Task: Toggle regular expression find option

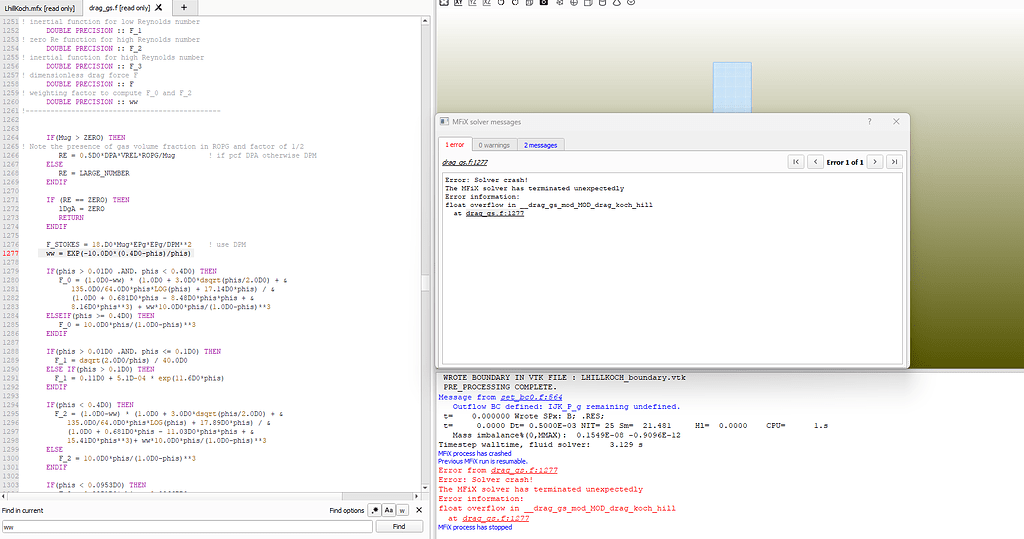Action: coord(374,510)
